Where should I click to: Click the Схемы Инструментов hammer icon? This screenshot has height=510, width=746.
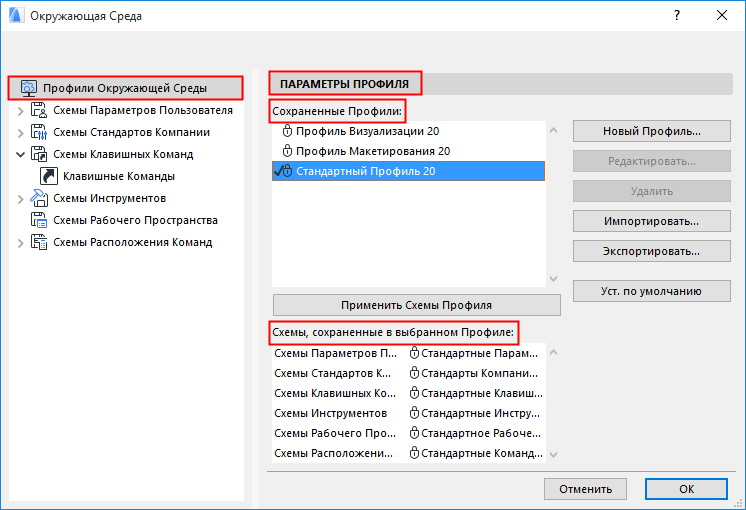click(39, 198)
